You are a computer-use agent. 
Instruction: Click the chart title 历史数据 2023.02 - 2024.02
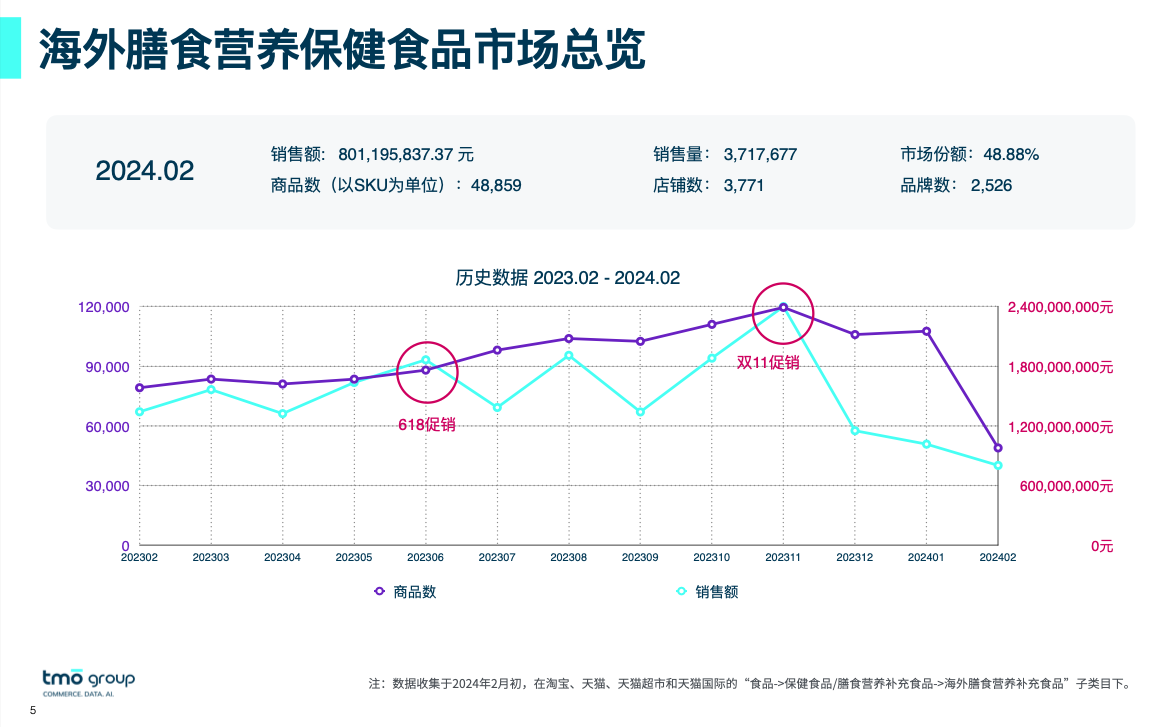pos(568,278)
